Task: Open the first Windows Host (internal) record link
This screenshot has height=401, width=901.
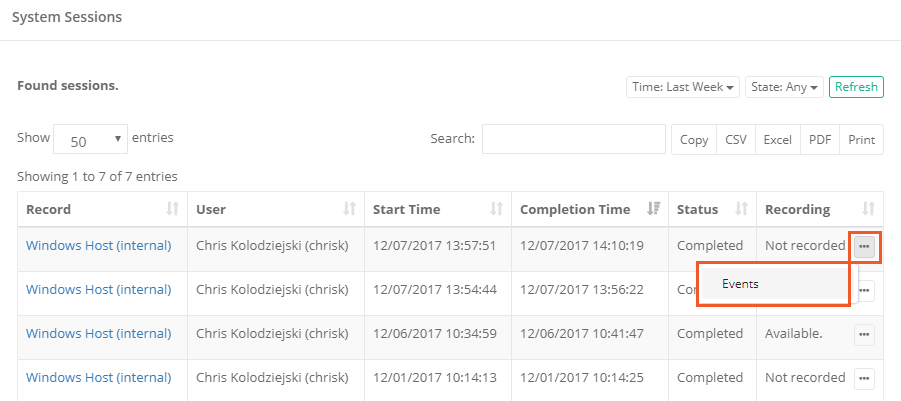Action: click(98, 246)
